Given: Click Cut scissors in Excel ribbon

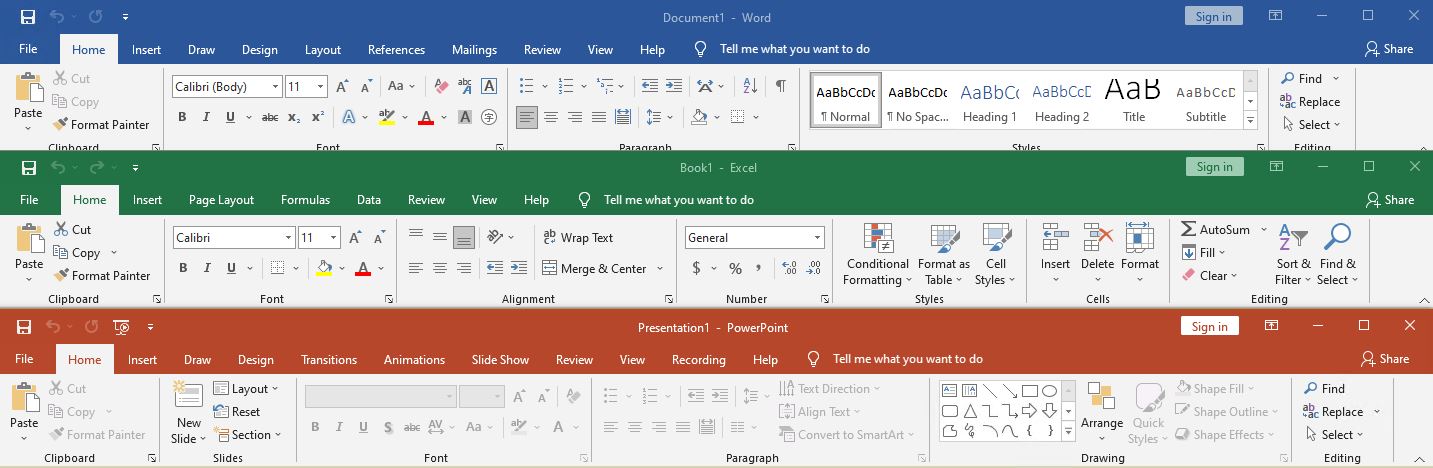Looking at the screenshot, I should (x=73, y=229).
